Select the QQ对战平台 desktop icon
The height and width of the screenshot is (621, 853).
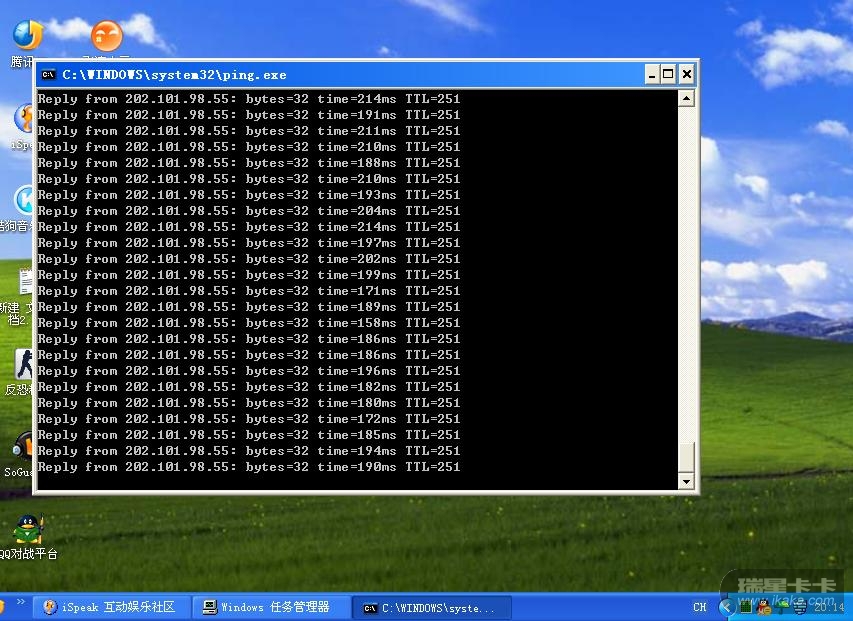pyautogui.click(x=28, y=530)
